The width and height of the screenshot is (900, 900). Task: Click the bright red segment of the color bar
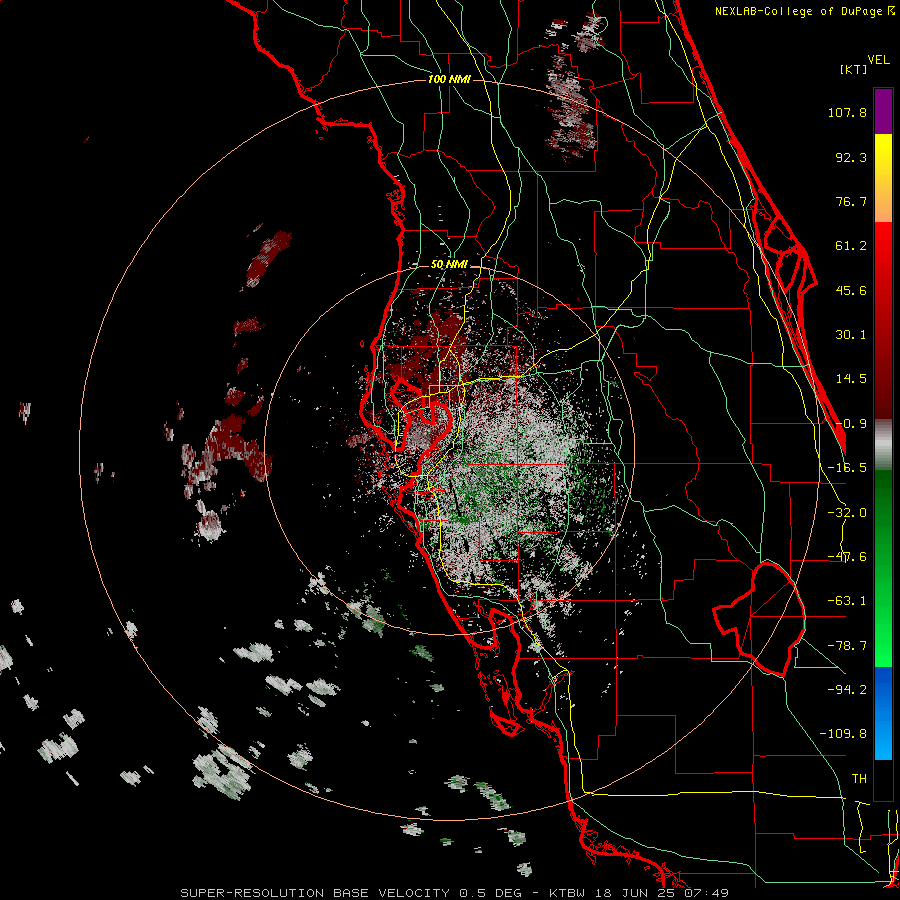(883, 320)
